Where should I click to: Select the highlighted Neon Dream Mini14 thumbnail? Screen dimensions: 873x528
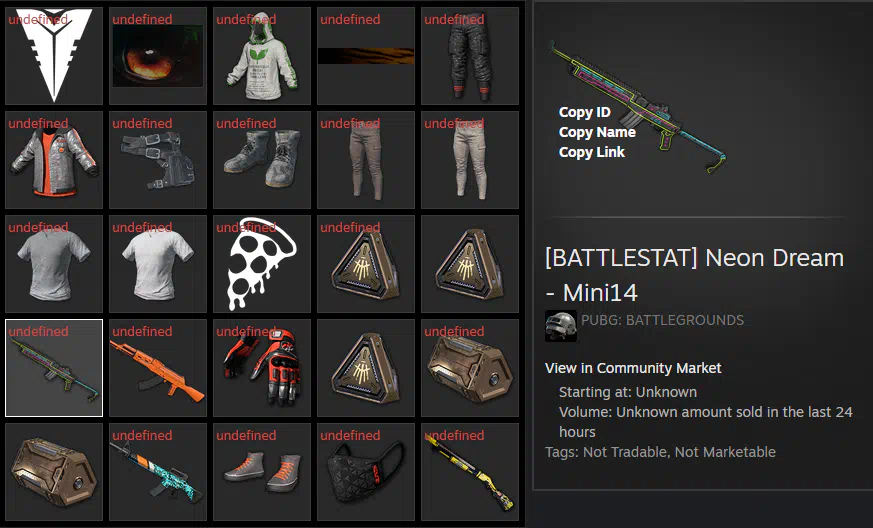coord(54,368)
